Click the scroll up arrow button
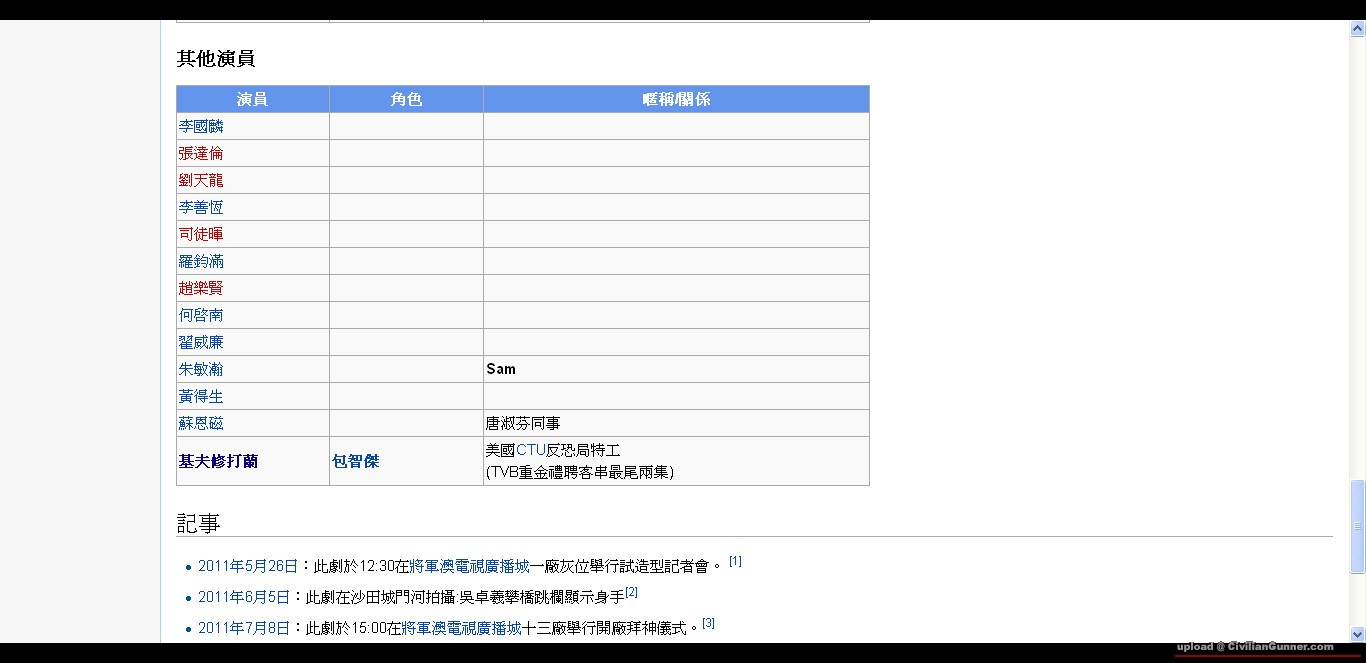The width and height of the screenshot is (1366, 663). [1357, 30]
